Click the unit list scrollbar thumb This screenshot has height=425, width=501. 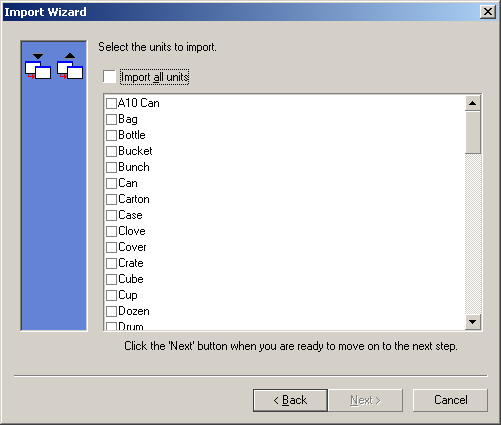click(472, 133)
